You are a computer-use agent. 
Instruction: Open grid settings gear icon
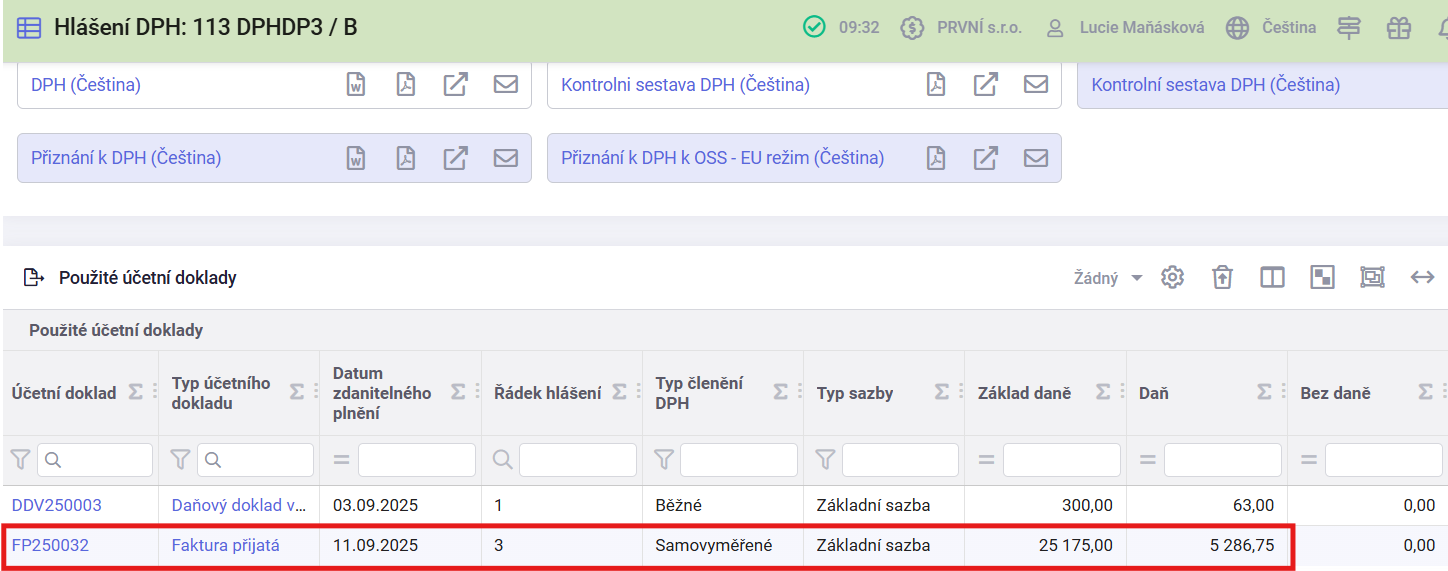1172,278
